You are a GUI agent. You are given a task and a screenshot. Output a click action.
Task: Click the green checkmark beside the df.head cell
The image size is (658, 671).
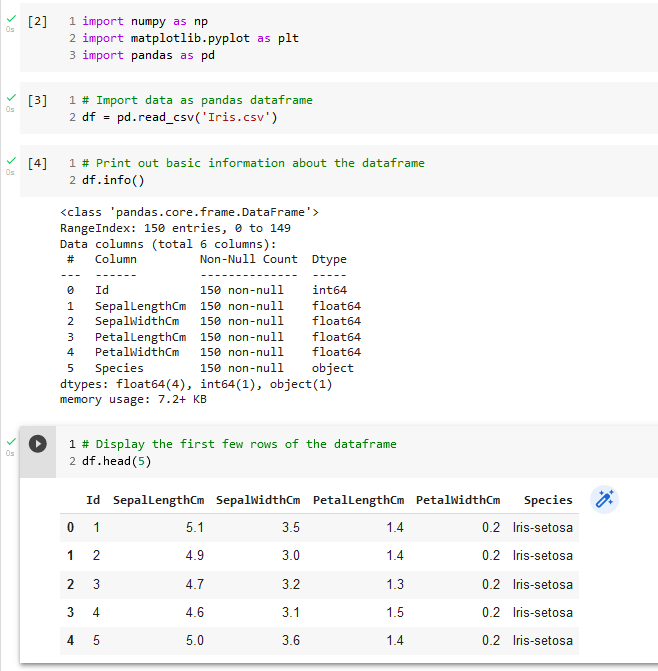point(11,441)
